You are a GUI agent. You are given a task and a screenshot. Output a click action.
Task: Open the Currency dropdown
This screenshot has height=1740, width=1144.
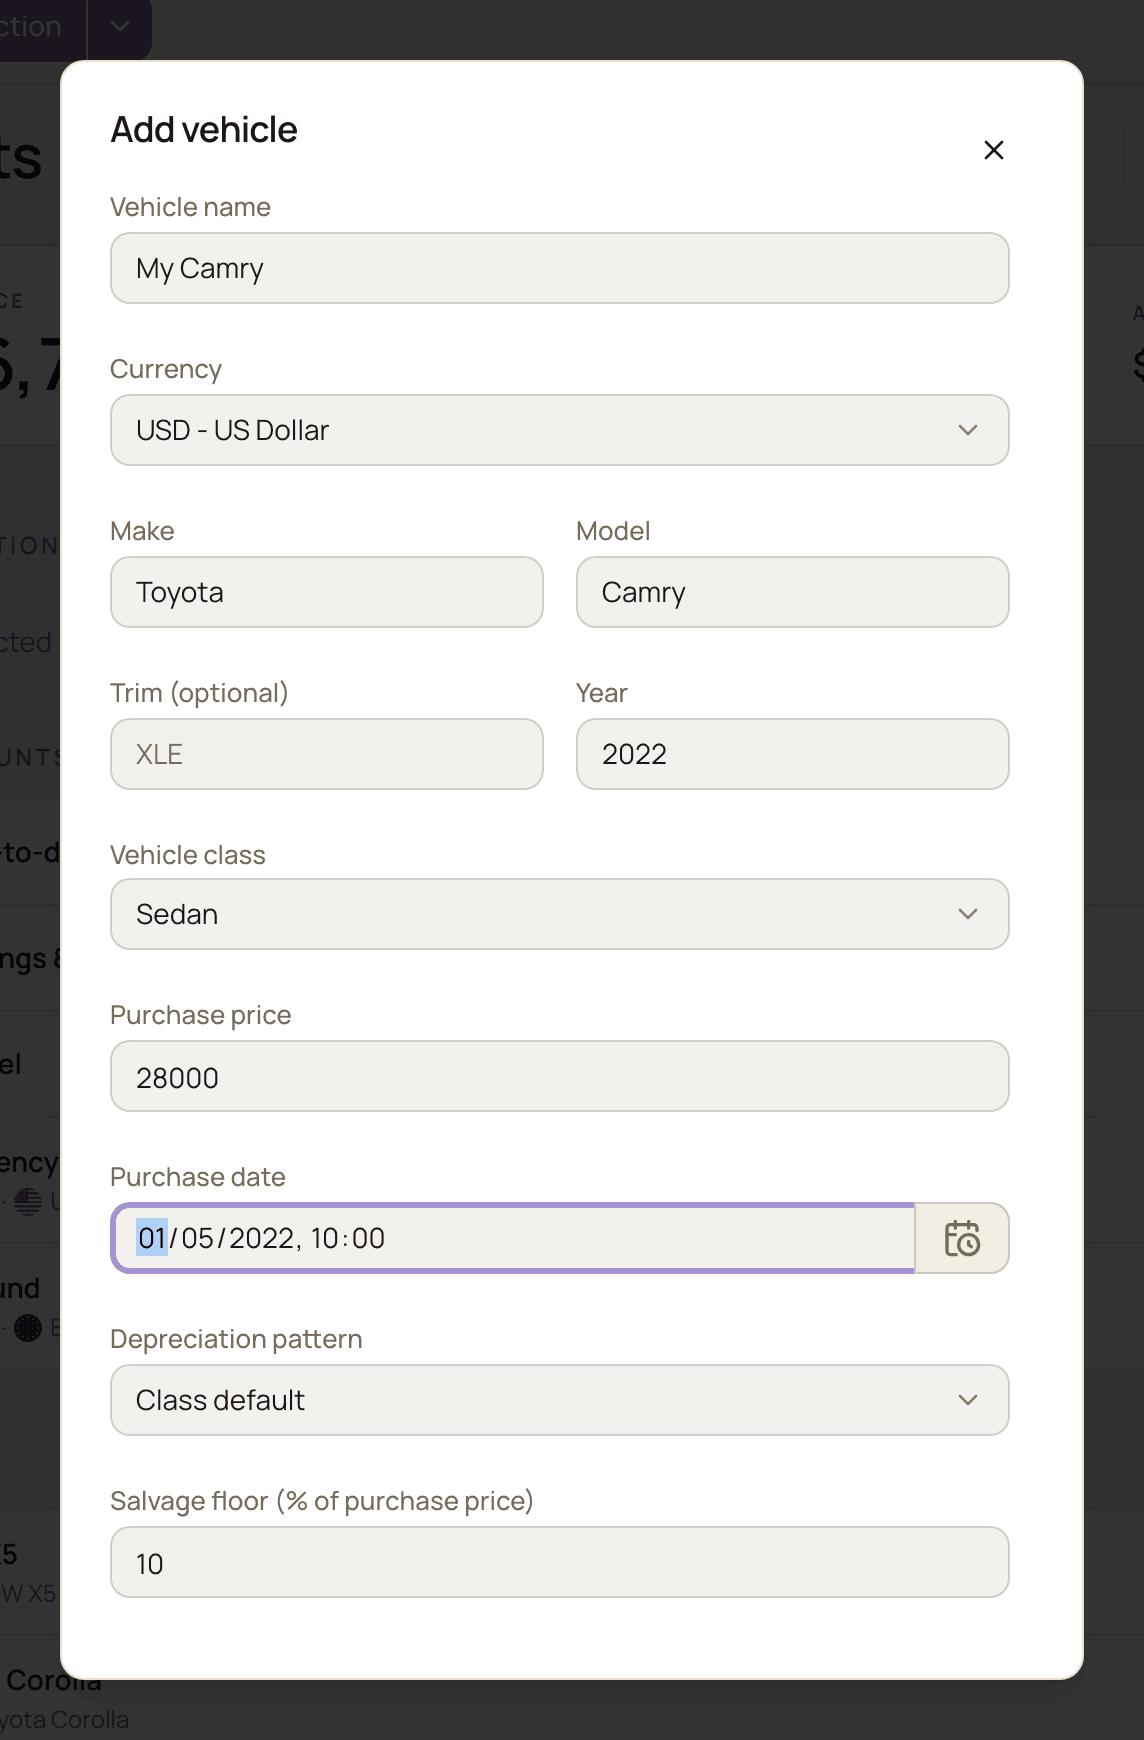click(560, 430)
